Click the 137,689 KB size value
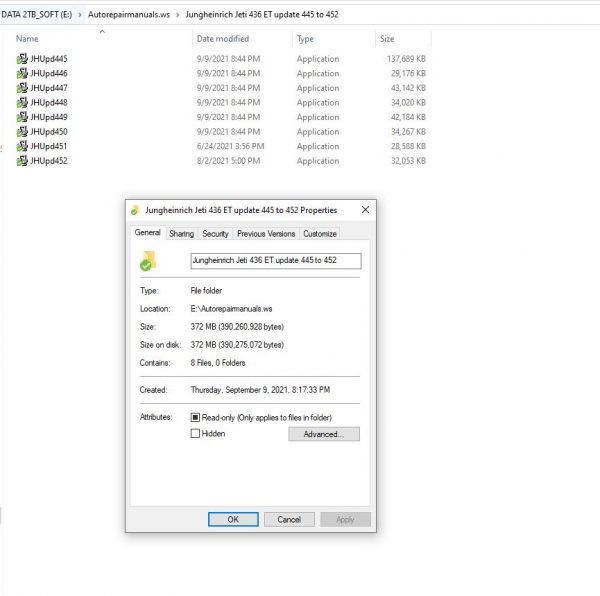The height and width of the screenshot is (596, 600). [406, 59]
